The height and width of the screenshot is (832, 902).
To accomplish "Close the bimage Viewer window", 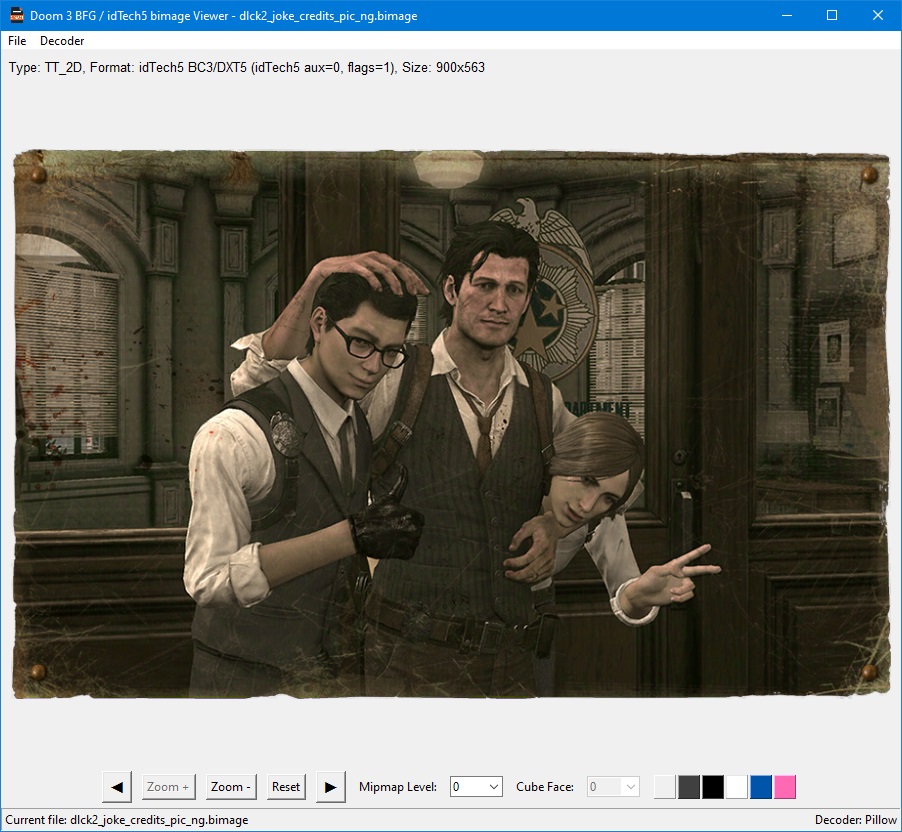I will point(878,16).
